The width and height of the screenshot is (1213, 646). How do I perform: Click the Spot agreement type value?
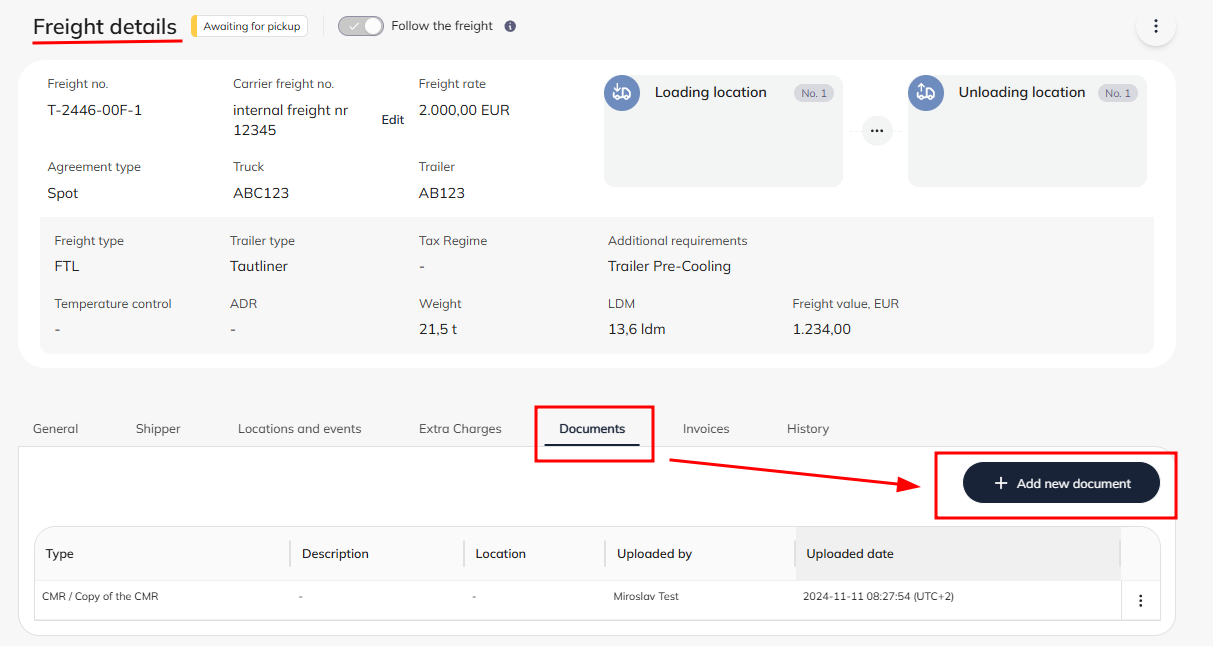point(63,193)
